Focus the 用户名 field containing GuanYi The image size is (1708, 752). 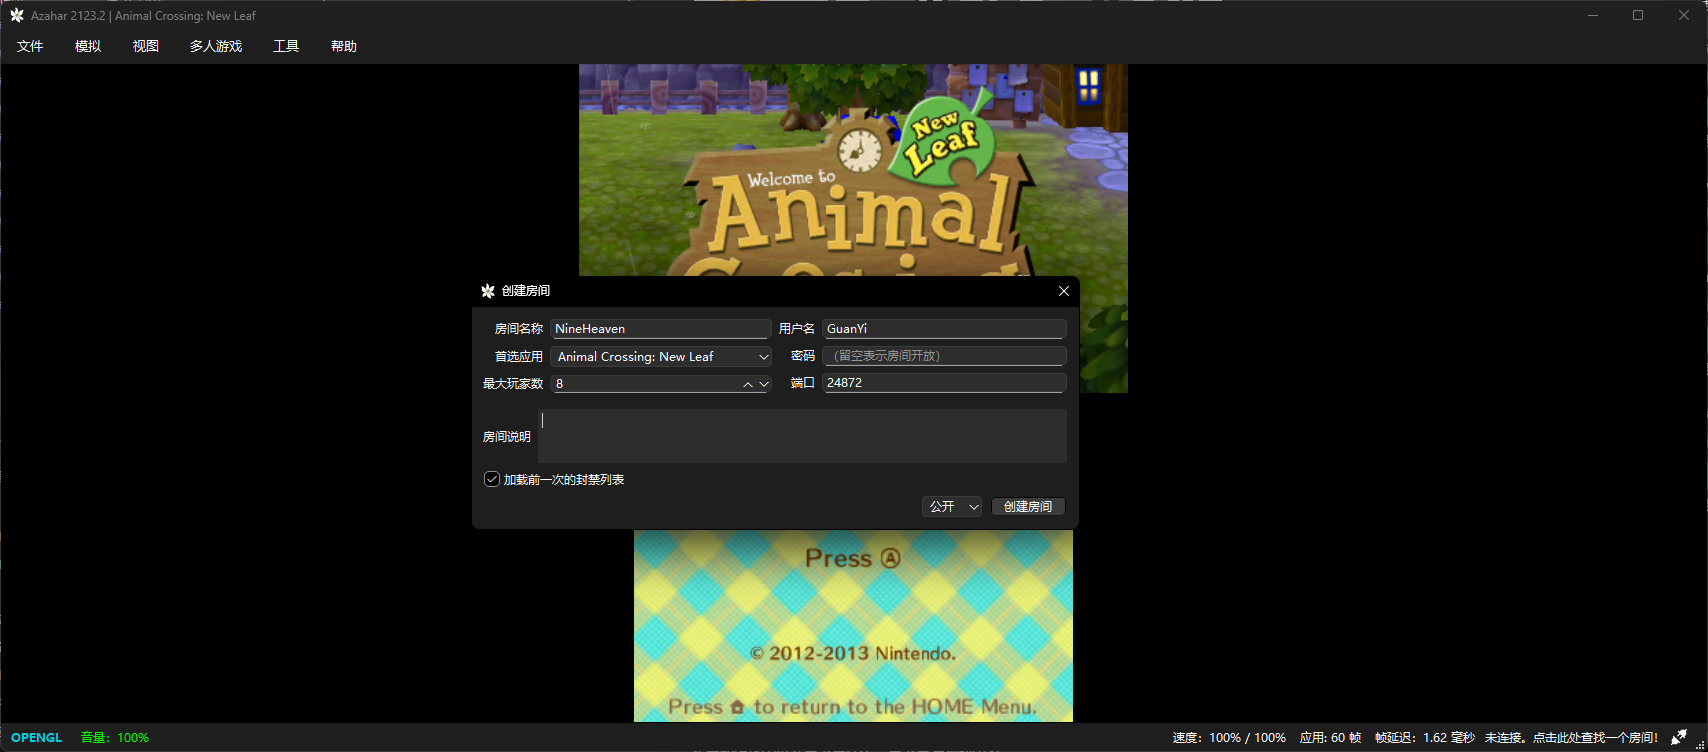[945, 328]
